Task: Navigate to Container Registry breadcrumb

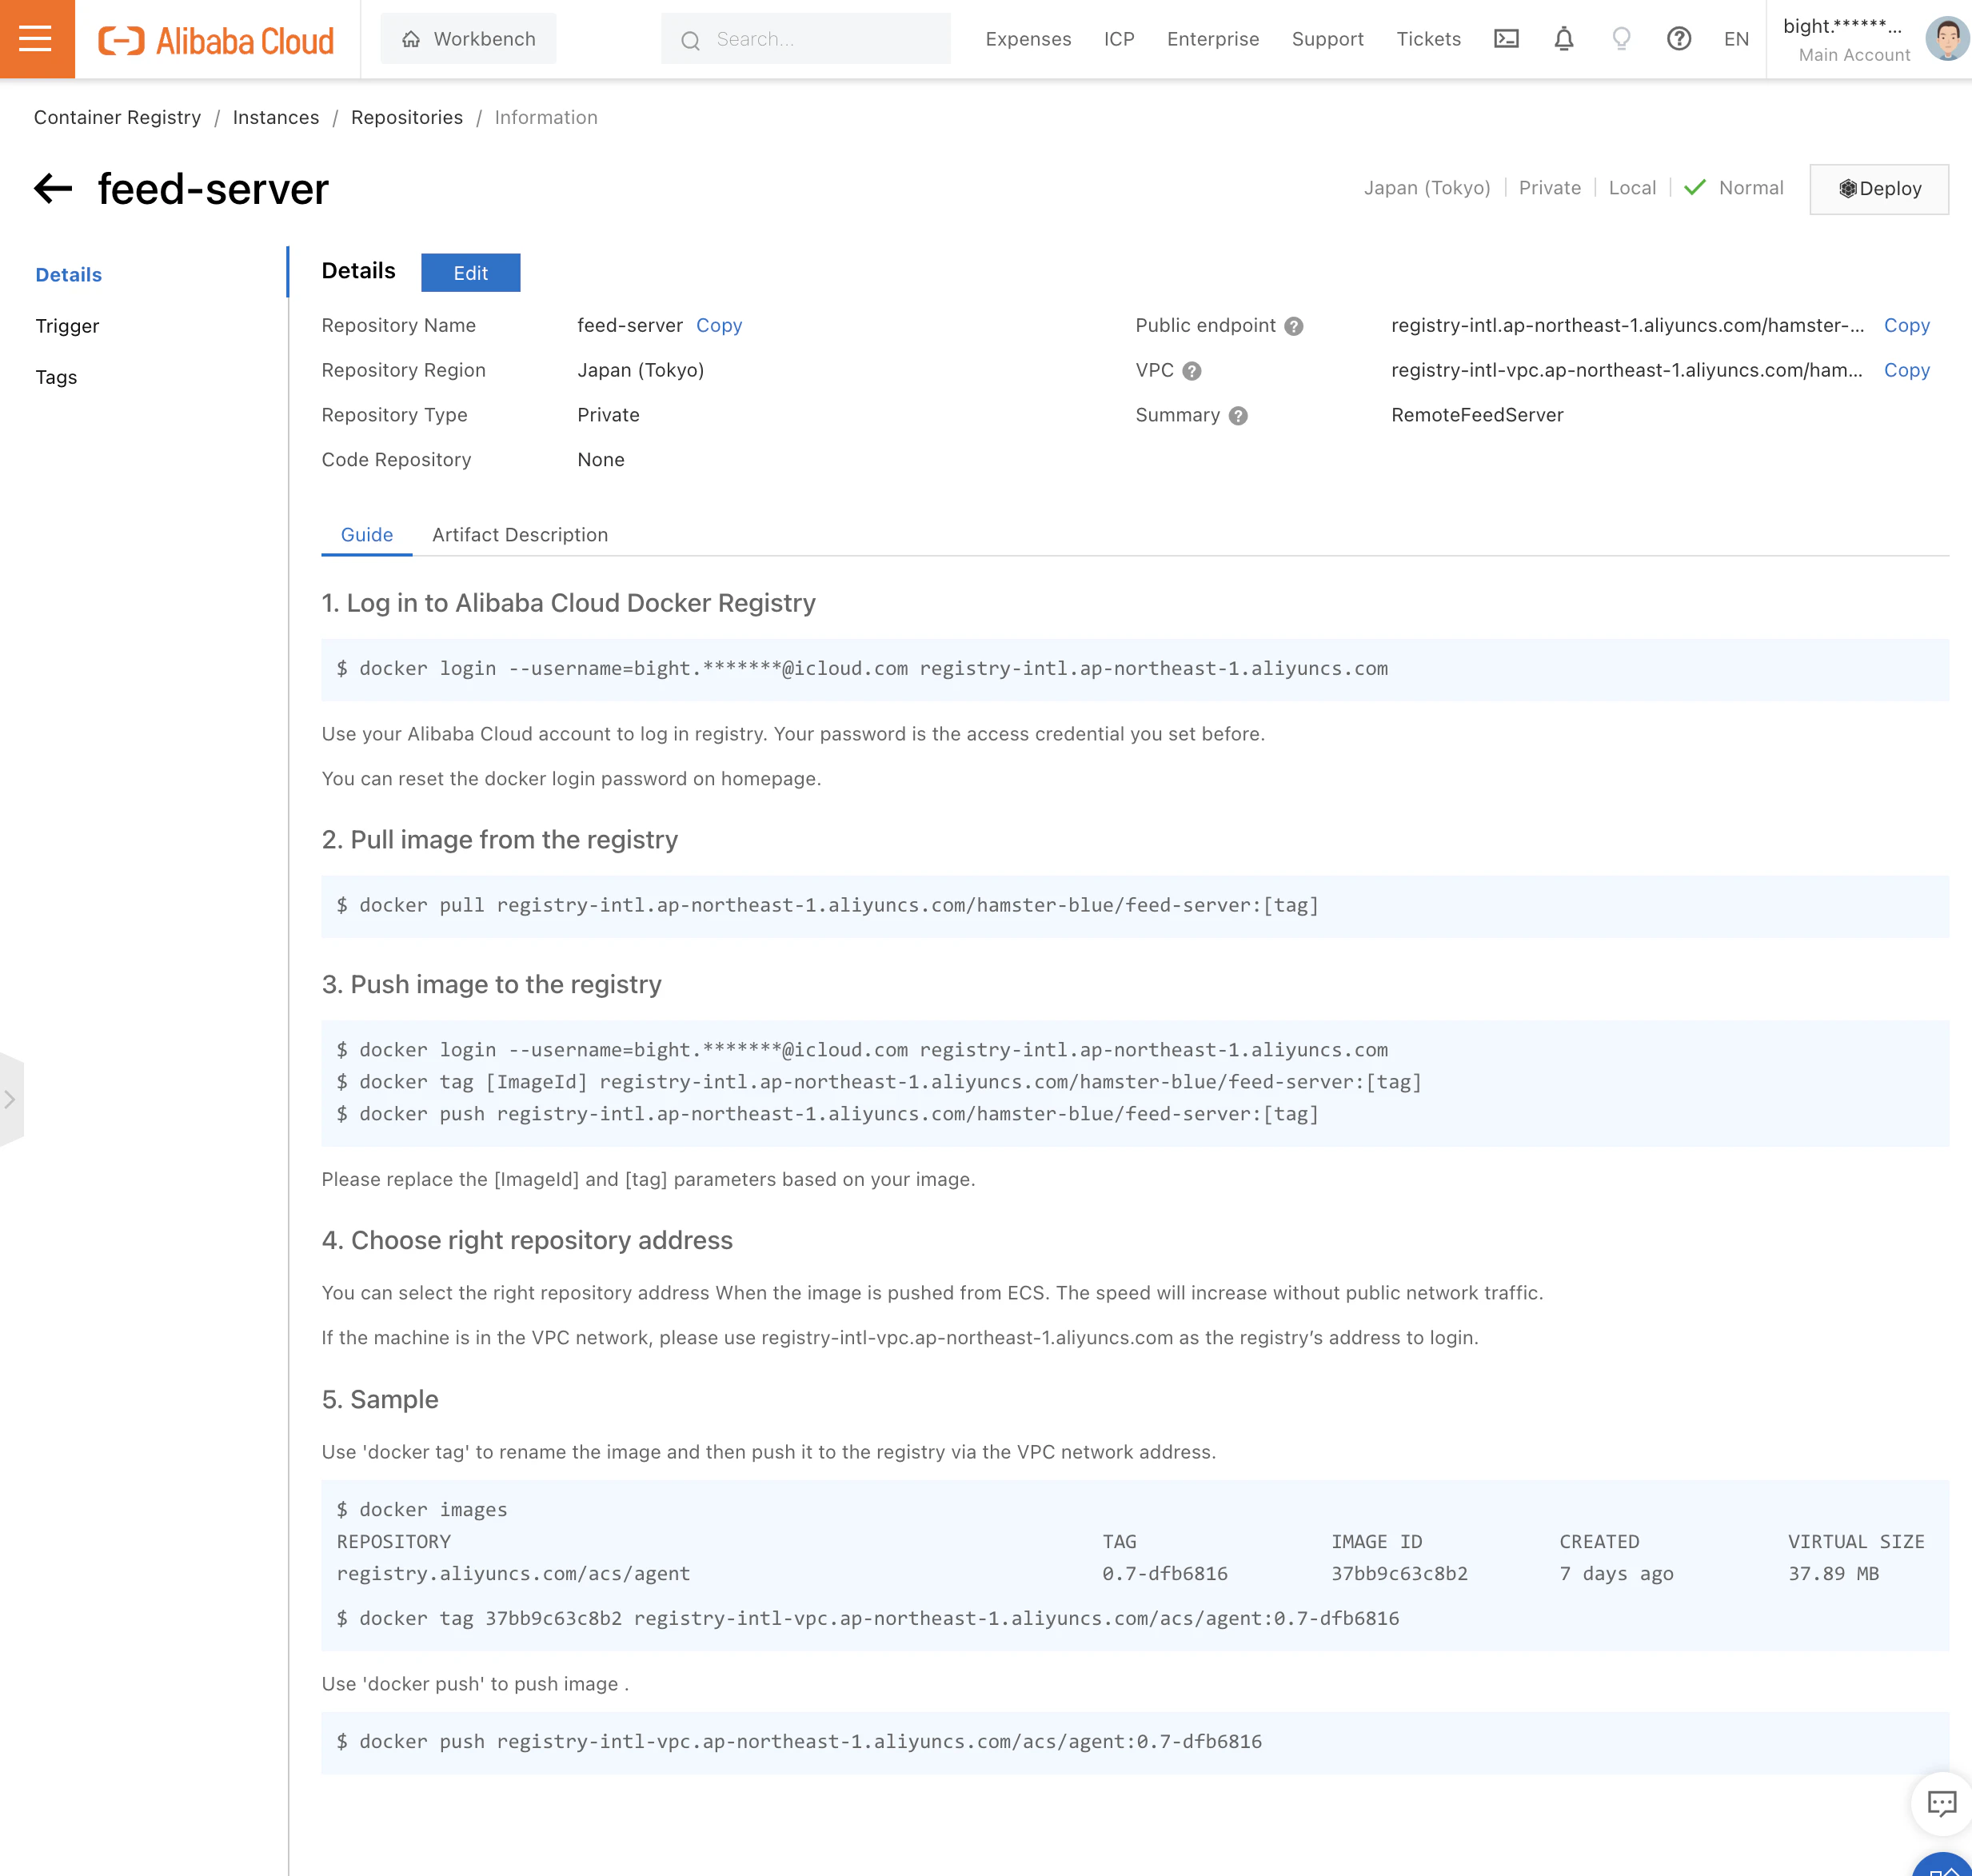Action: pyautogui.click(x=117, y=117)
